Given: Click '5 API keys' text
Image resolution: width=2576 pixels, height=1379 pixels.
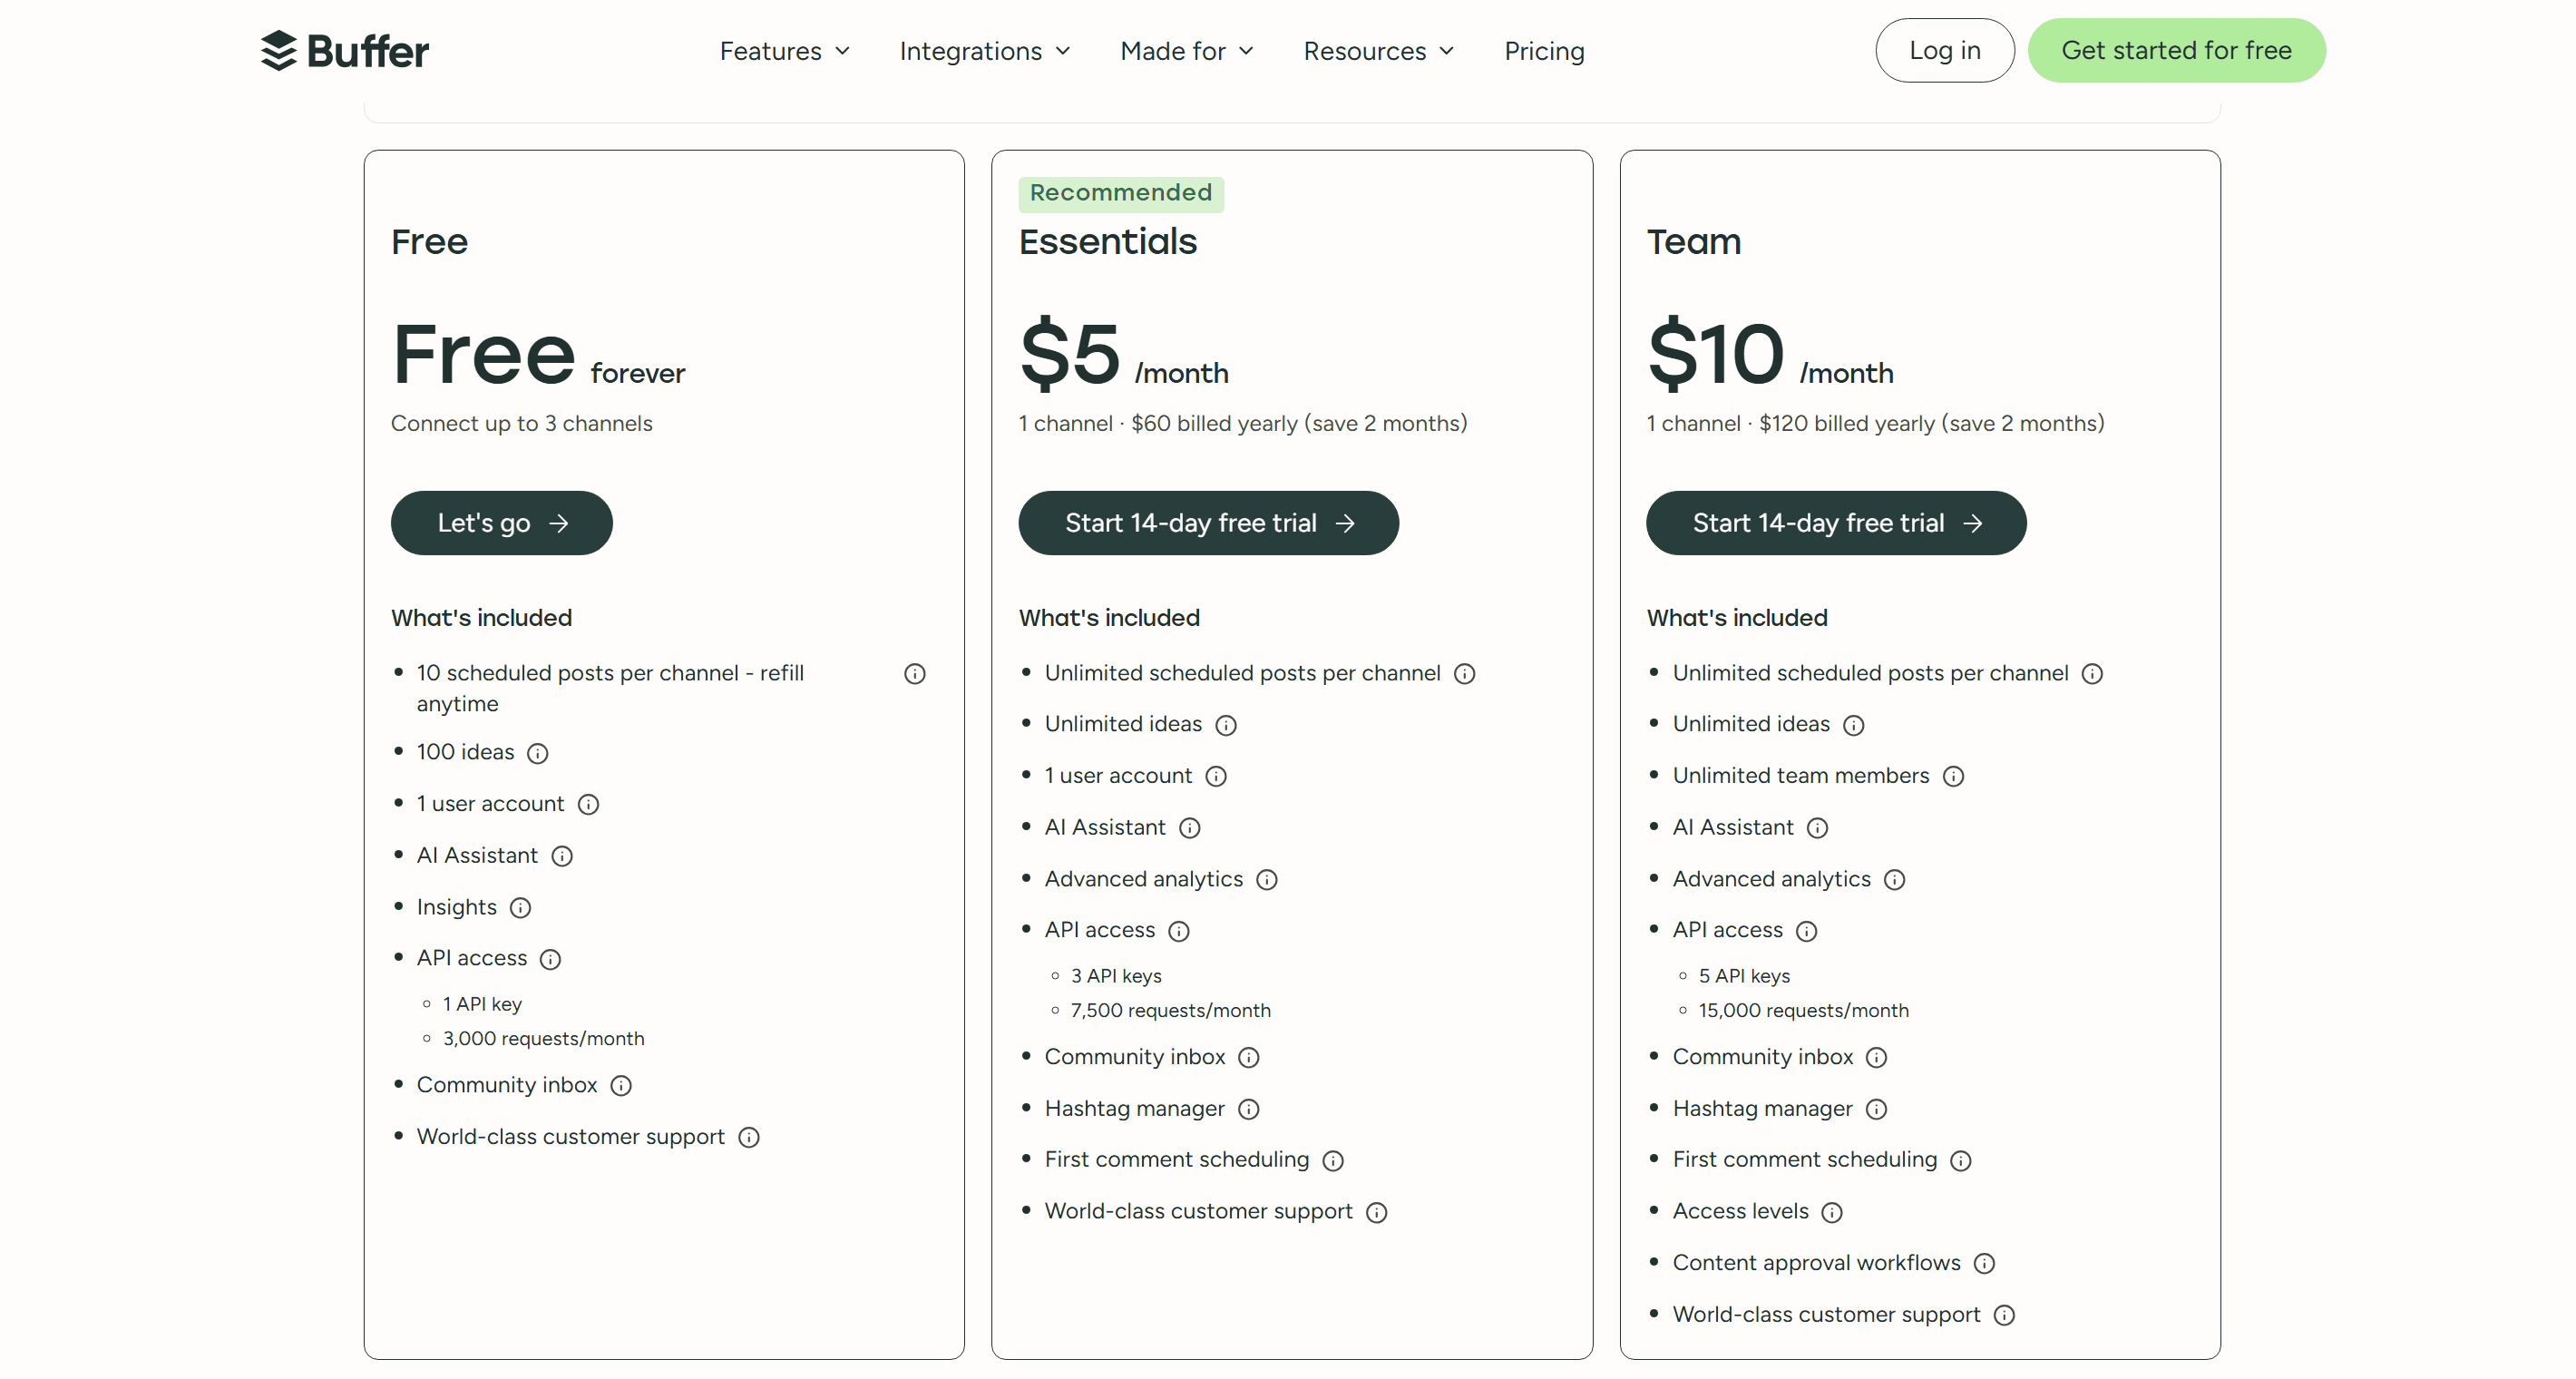Looking at the screenshot, I should [1744, 976].
